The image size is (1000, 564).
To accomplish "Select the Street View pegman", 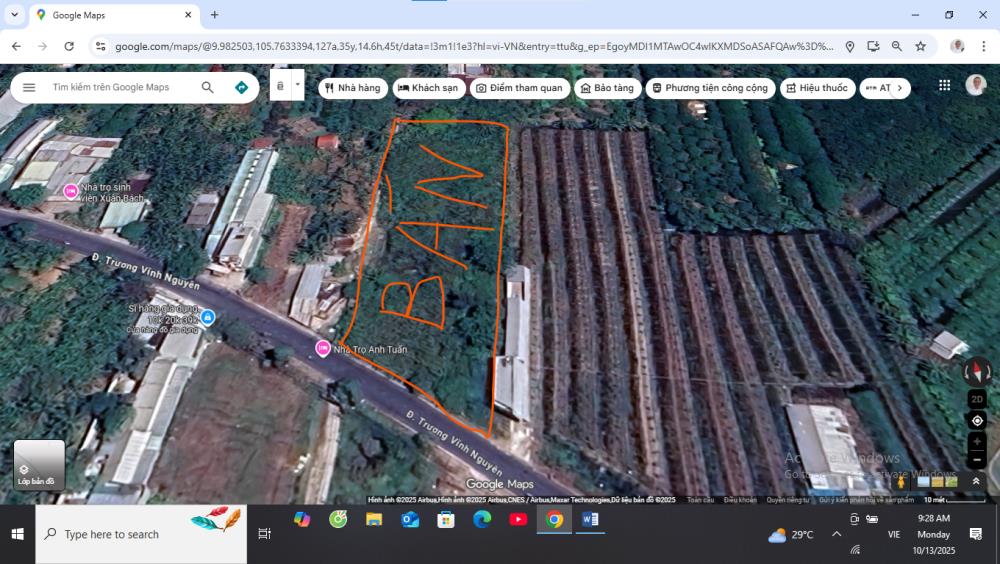I will pyautogui.click(x=901, y=482).
